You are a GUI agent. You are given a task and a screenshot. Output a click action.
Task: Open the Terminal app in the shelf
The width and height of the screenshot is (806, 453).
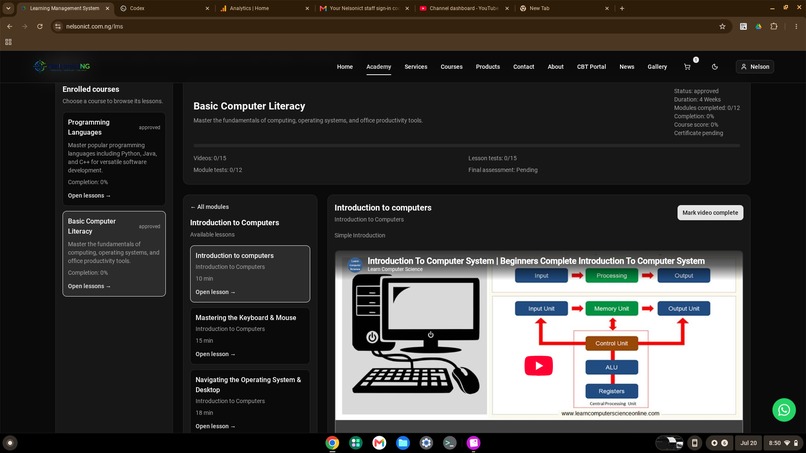point(450,443)
